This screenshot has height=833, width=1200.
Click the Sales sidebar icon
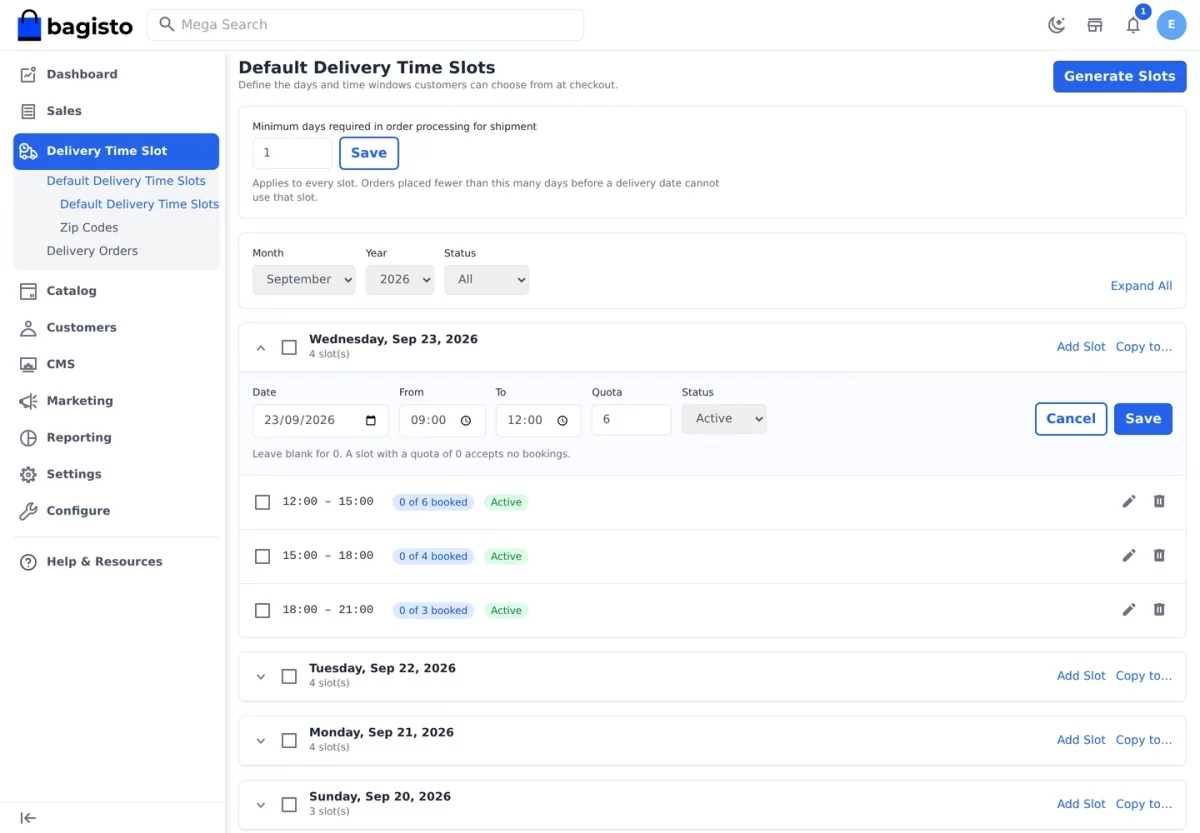pos(28,111)
